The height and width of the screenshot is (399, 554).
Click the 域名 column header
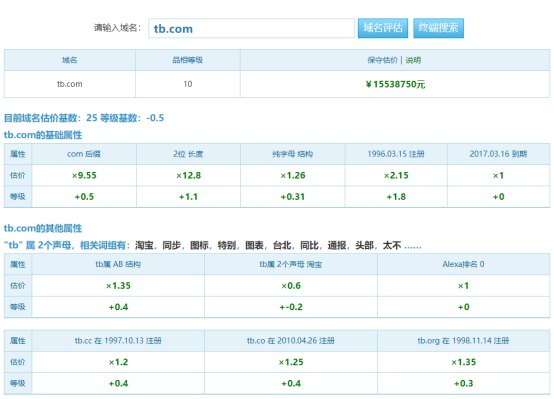point(70,60)
